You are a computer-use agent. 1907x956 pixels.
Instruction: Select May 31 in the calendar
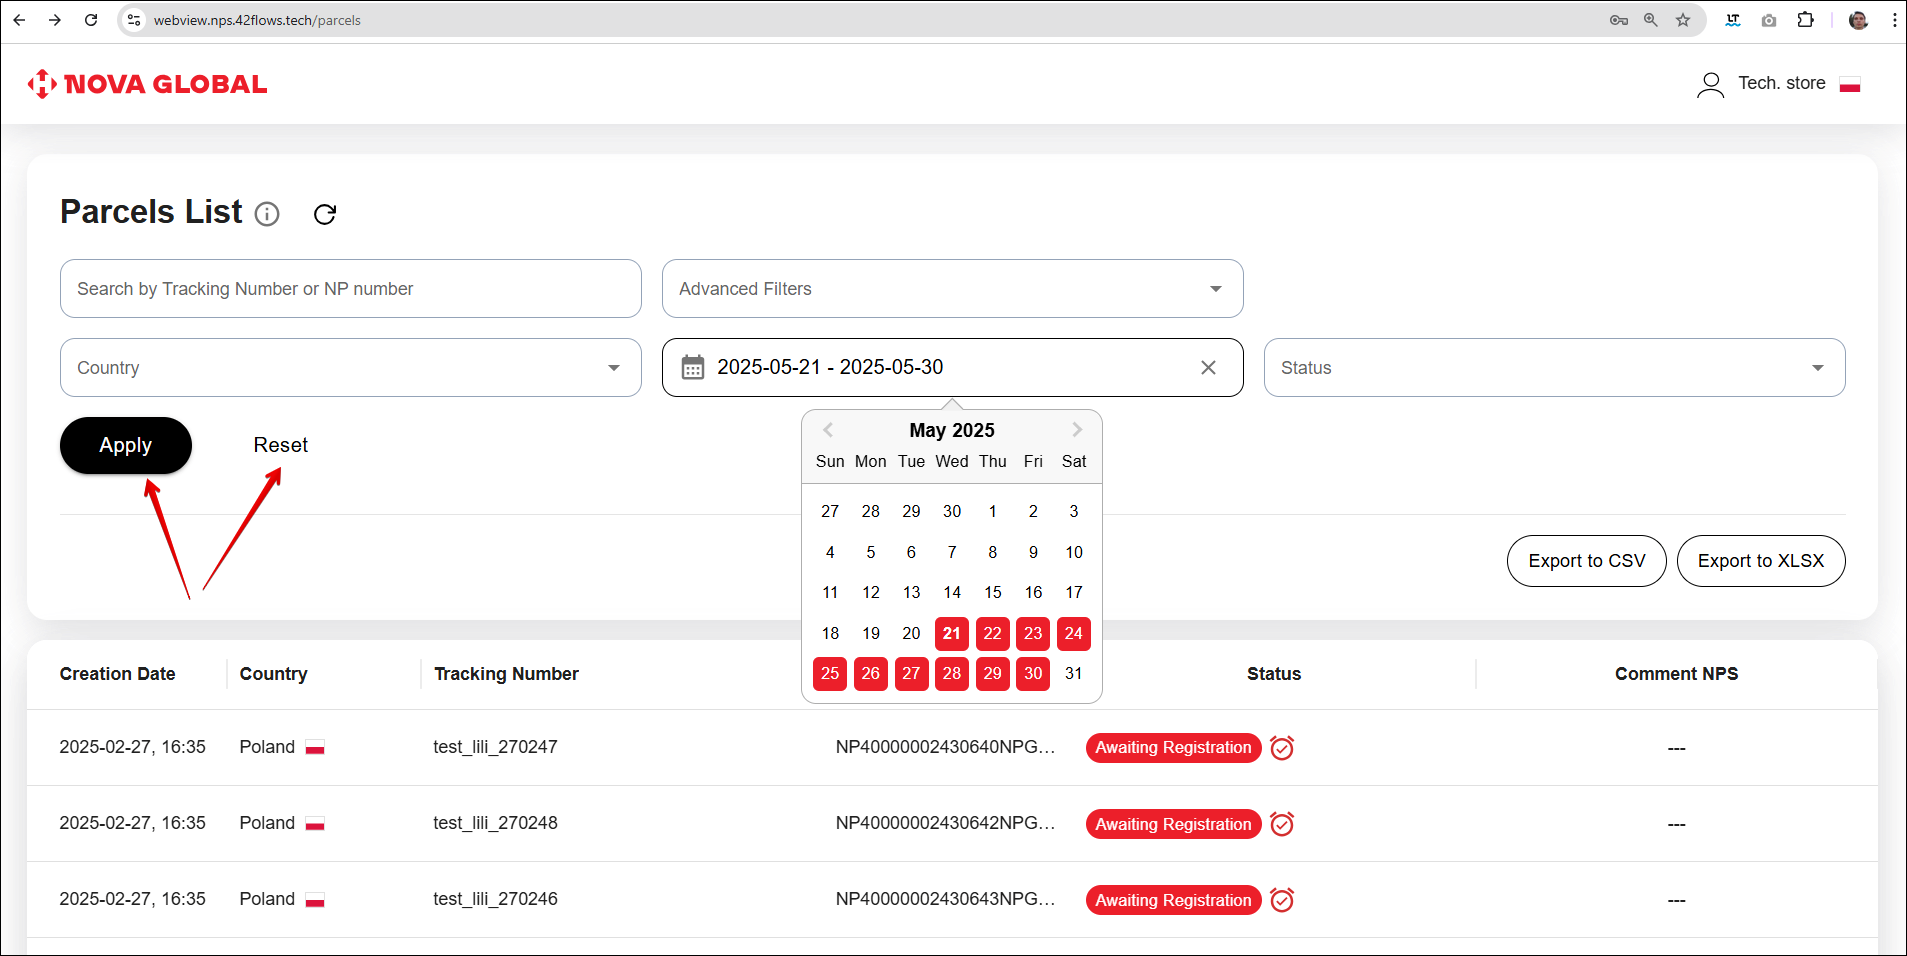click(1073, 674)
